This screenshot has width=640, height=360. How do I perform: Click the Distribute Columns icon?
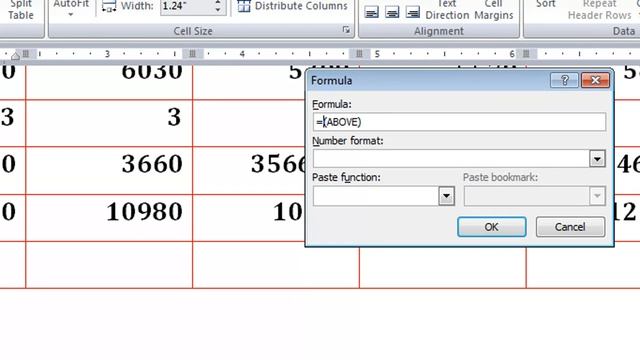pyautogui.click(x=244, y=6)
